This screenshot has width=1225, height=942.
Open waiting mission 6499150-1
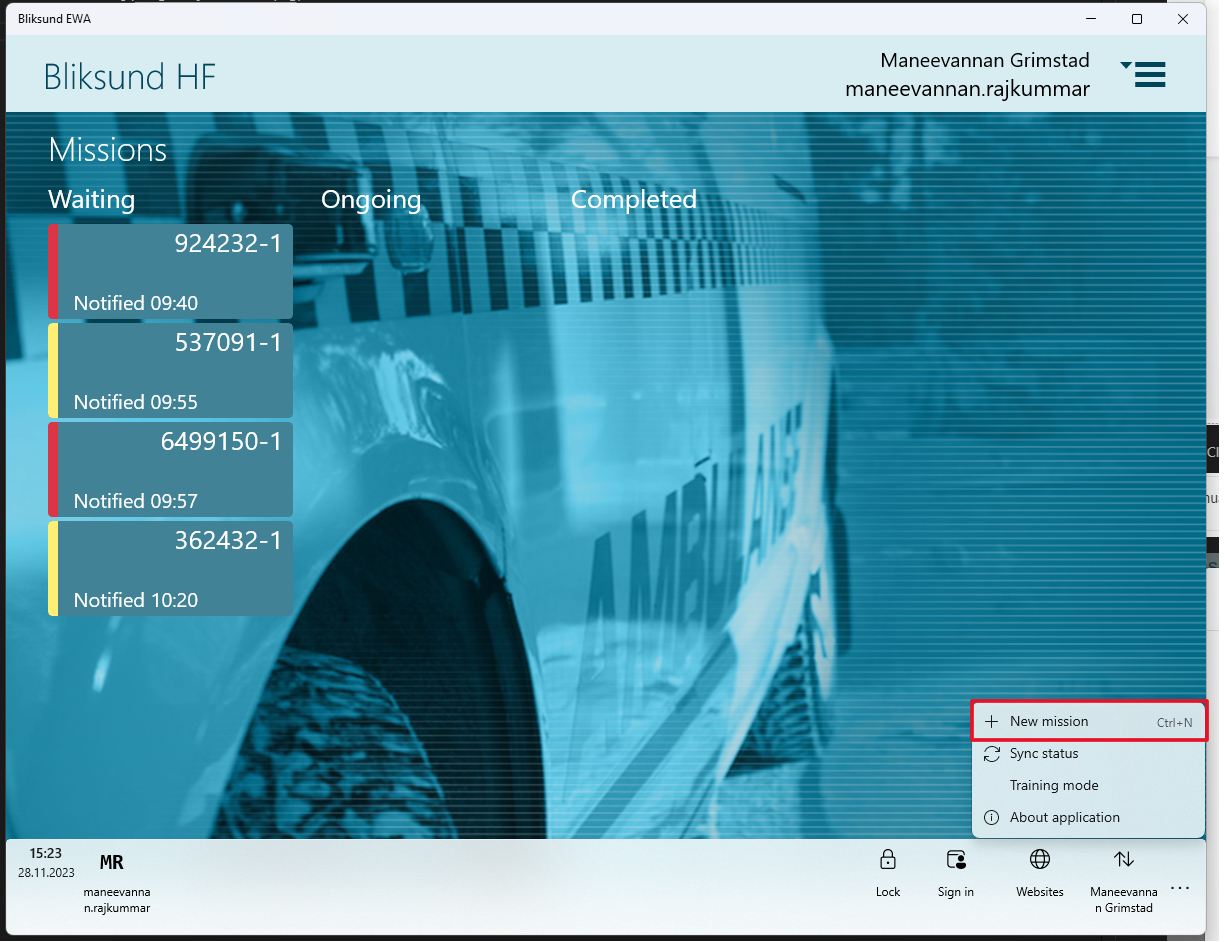170,469
